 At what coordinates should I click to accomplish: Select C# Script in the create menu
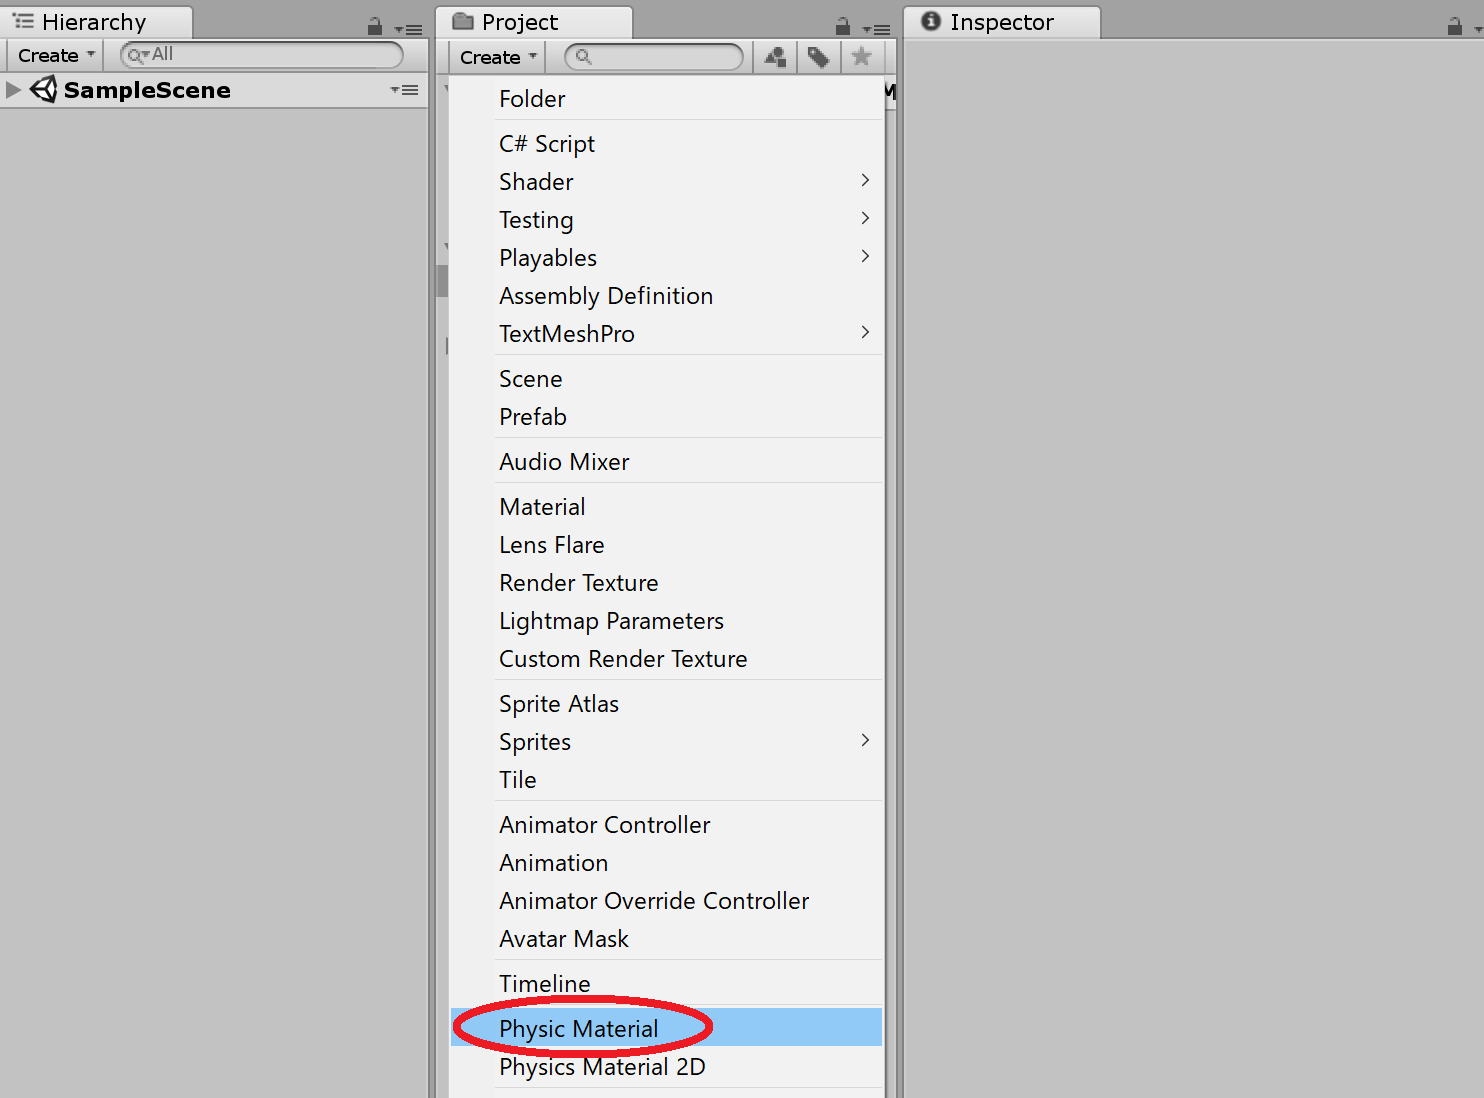[x=547, y=144]
